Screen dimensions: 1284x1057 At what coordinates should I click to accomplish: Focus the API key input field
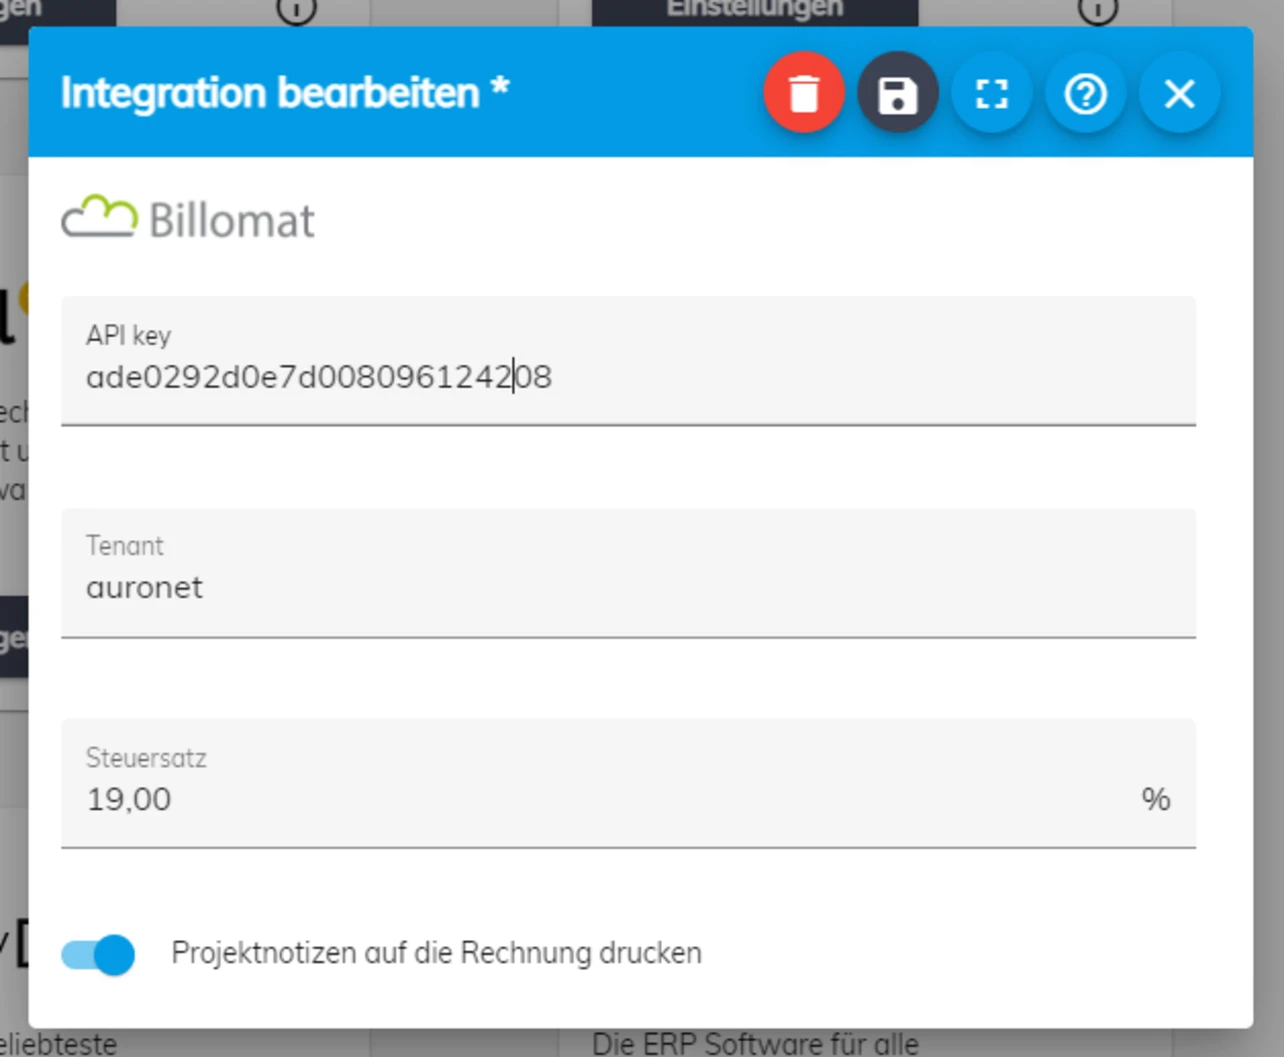(x=628, y=361)
